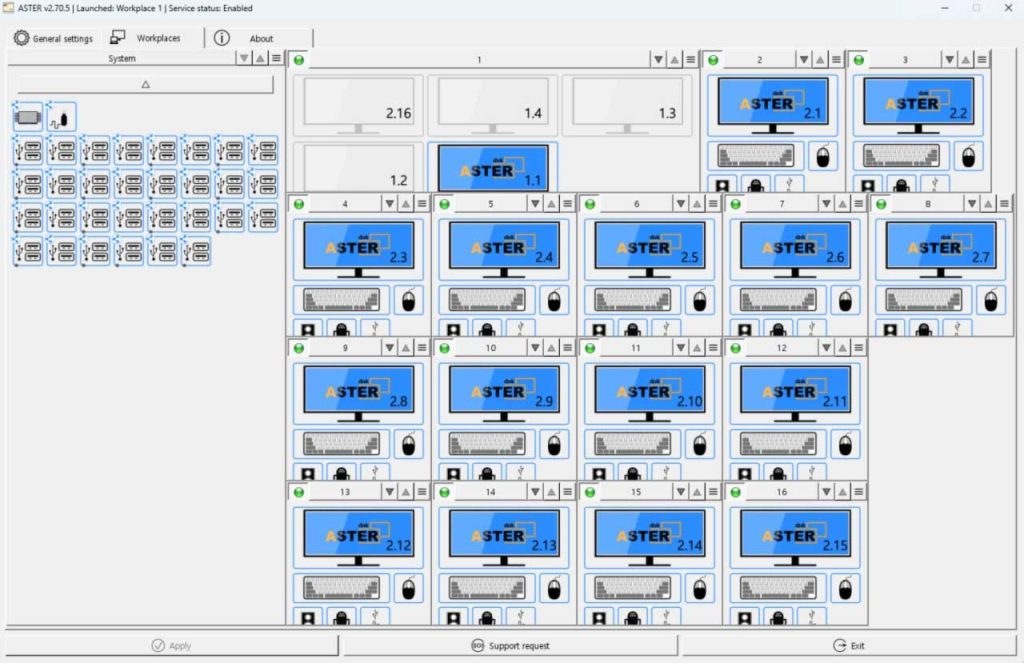Select speaker device in workplace 14
Viewport: 1024px width, 663px height.
click(x=453, y=617)
